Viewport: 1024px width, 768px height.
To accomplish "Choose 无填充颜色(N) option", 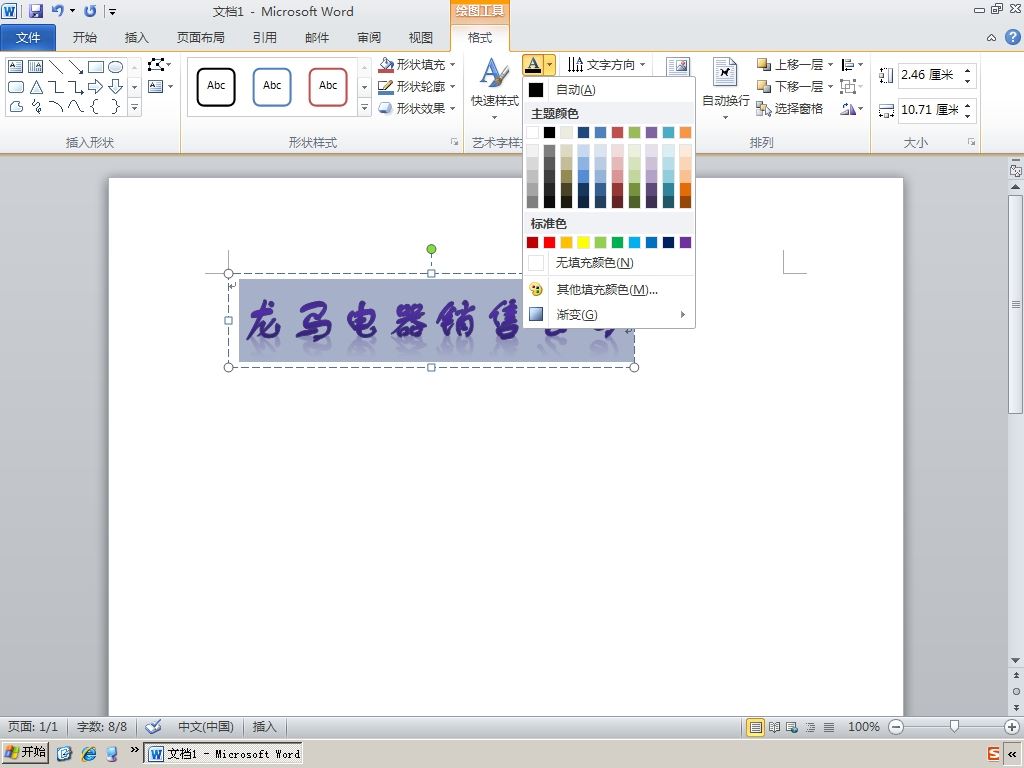I will click(x=609, y=263).
